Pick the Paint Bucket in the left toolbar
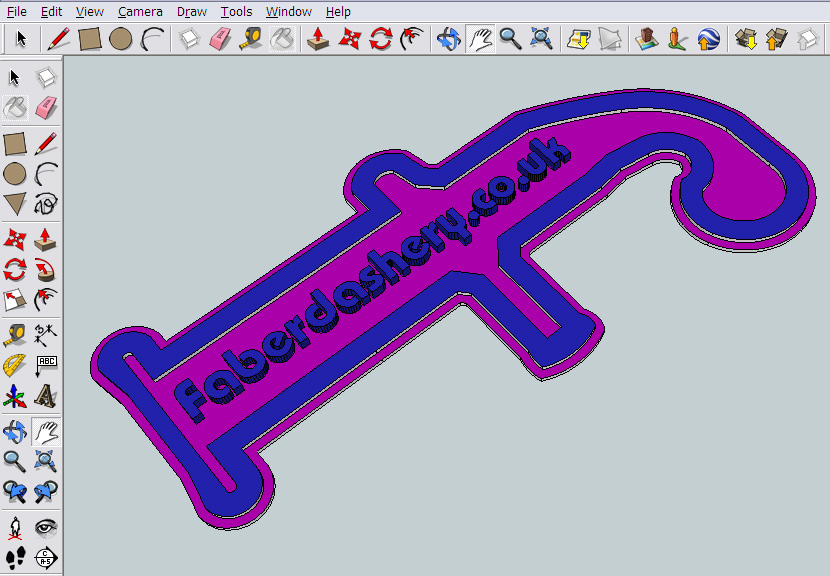This screenshot has height=576, width=830. pos(15,108)
